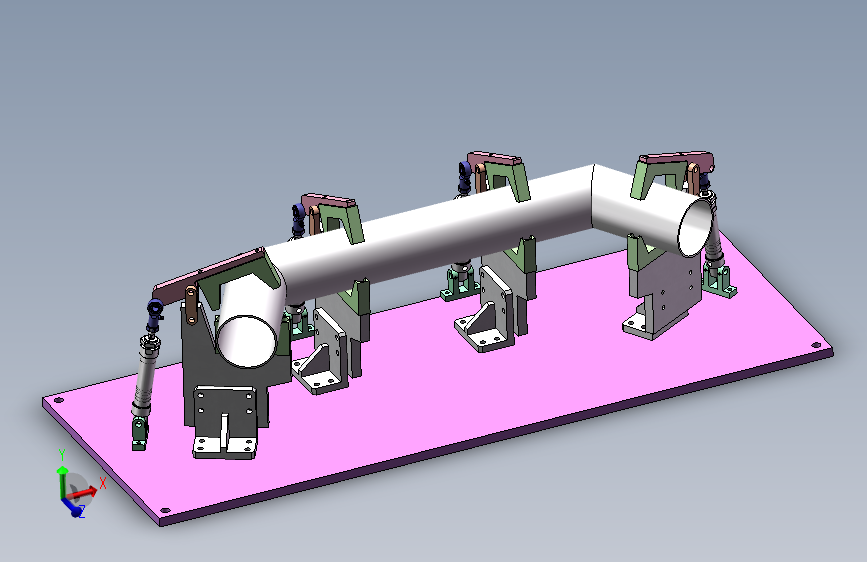Click the blue Z axis of the triad
867x562 pixels.
tap(72, 506)
